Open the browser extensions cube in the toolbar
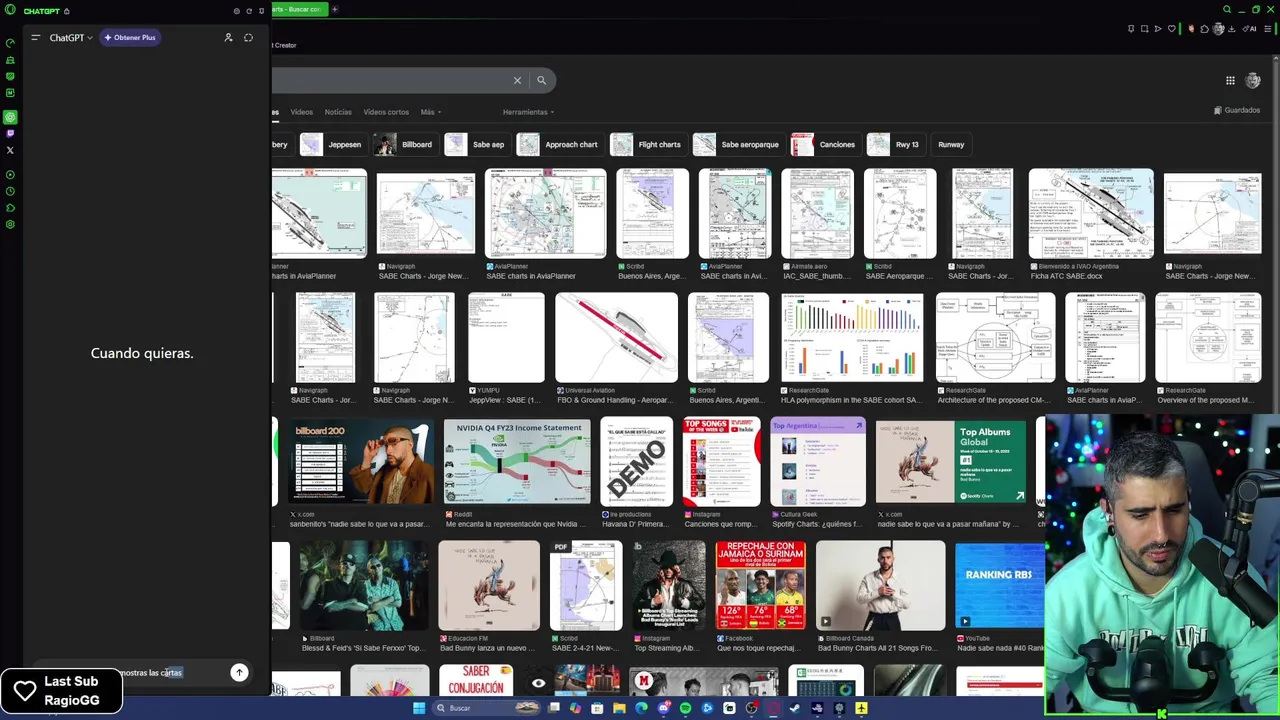1280x720 pixels. coord(1205,29)
